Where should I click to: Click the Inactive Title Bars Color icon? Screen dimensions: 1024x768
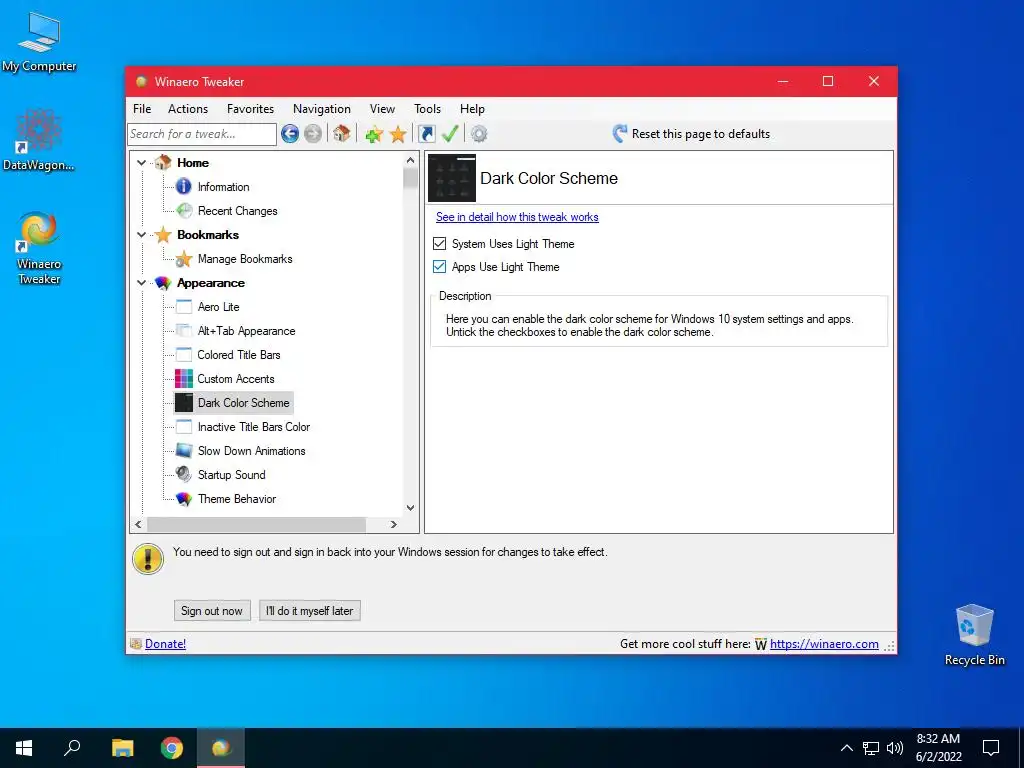point(184,427)
